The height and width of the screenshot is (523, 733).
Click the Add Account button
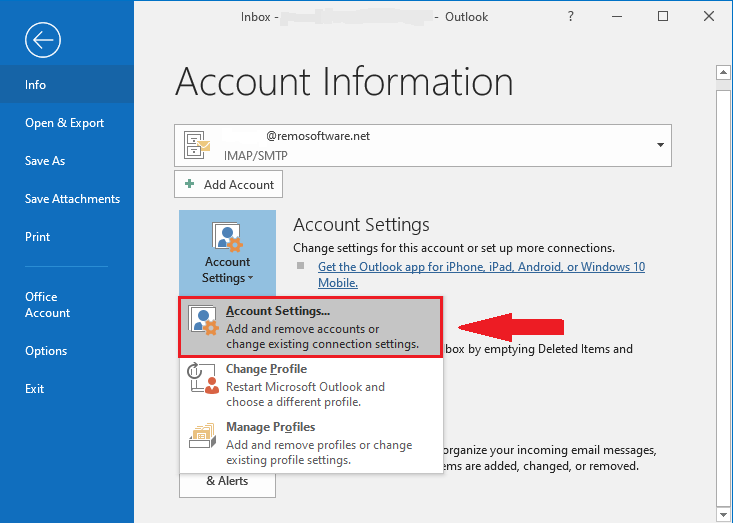point(228,184)
